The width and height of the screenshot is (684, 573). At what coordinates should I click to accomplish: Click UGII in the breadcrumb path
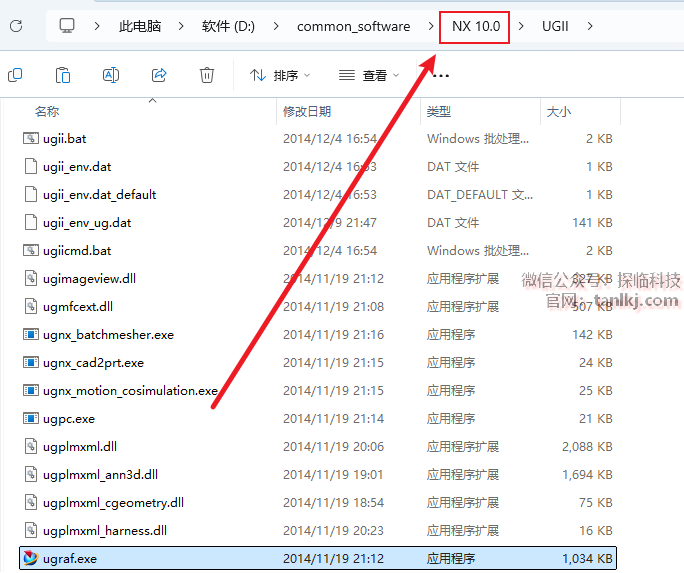point(555,26)
